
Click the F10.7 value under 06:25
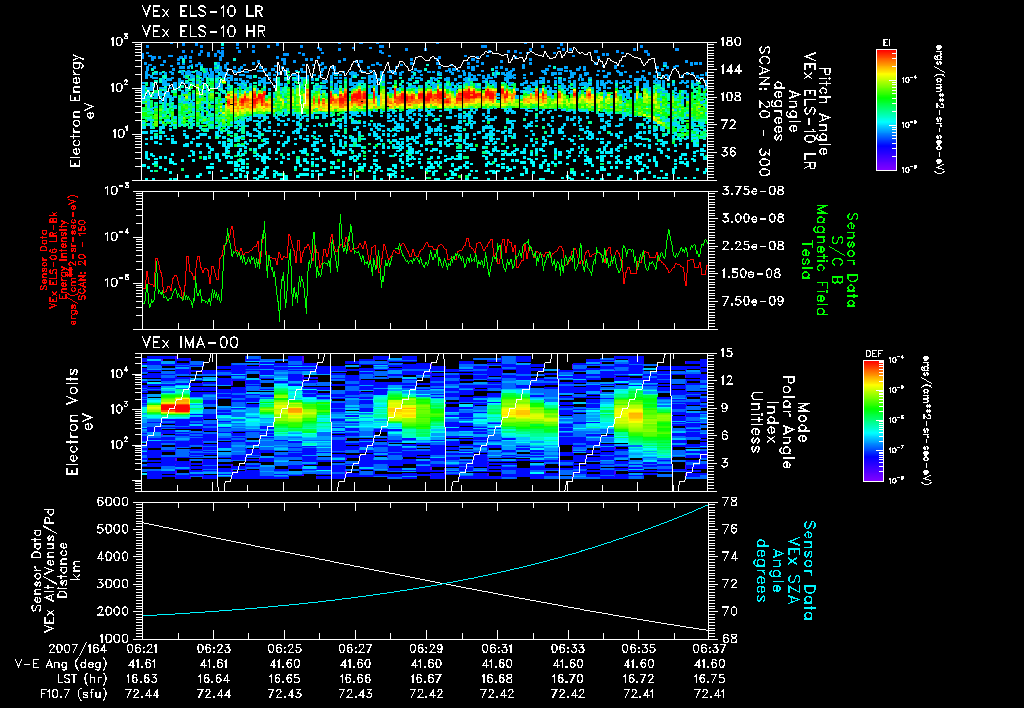(x=284, y=694)
